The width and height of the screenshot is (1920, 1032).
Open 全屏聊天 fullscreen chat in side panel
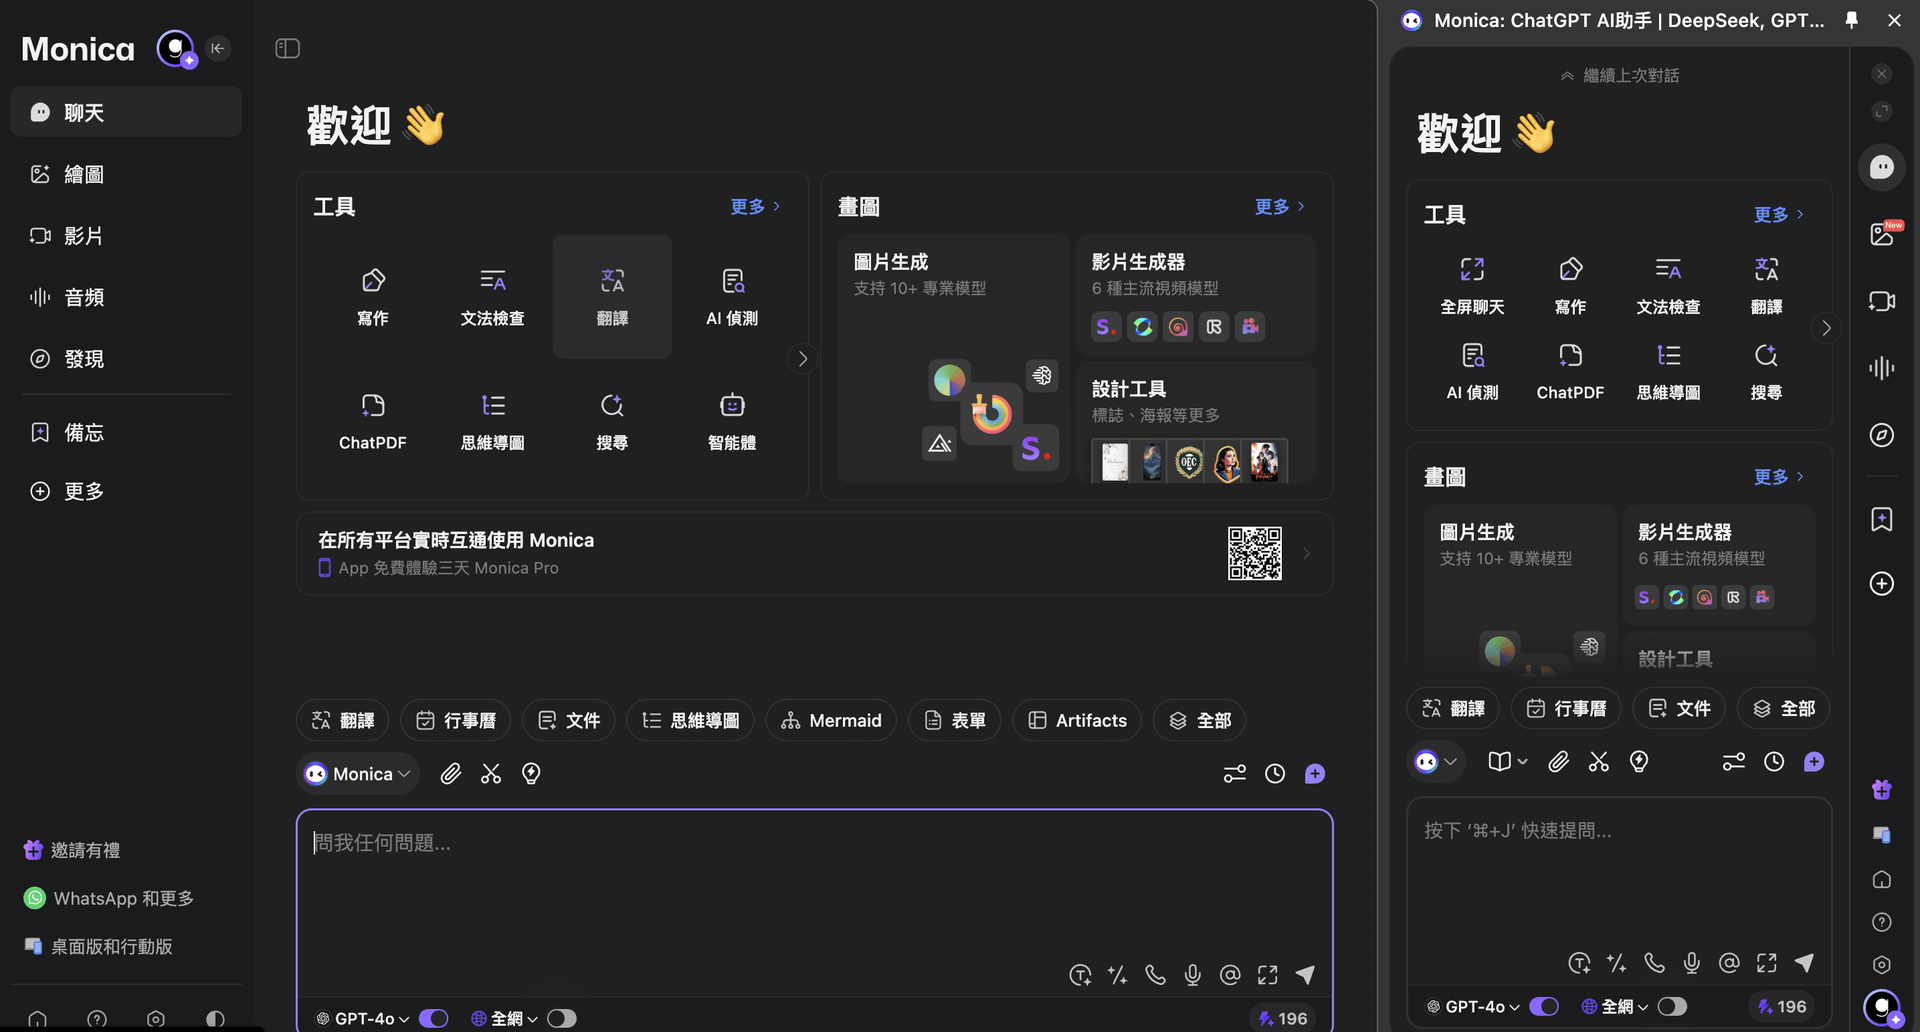[1472, 285]
